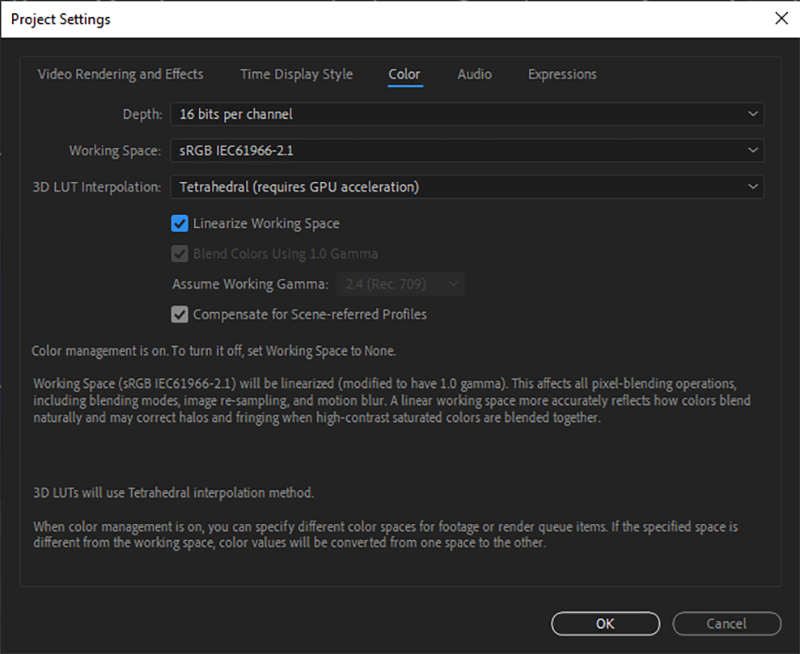Uncheck Linearize Working Space

[180, 224]
